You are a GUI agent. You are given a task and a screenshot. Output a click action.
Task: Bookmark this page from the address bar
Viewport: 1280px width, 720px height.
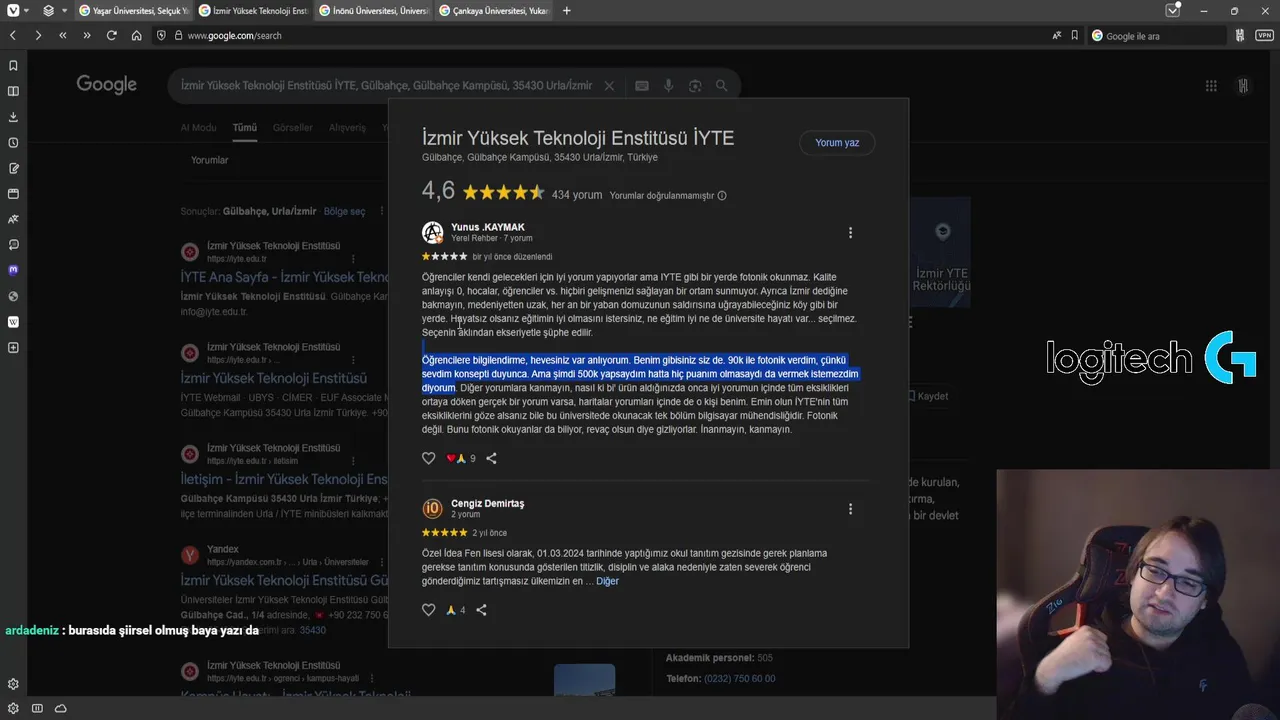[x=1075, y=35]
